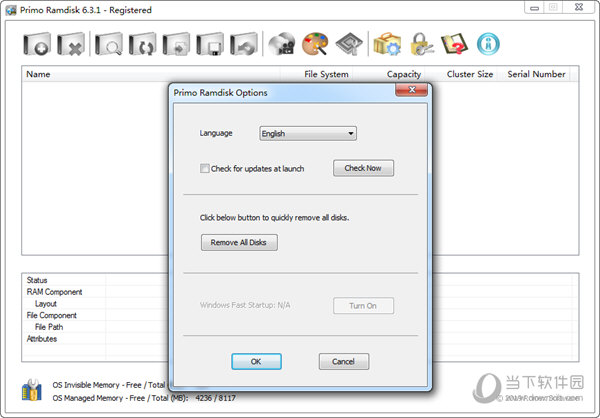The width and height of the screenshot is (600, 418).
Task: Select the File Path row
Action: tap(49, 327)
